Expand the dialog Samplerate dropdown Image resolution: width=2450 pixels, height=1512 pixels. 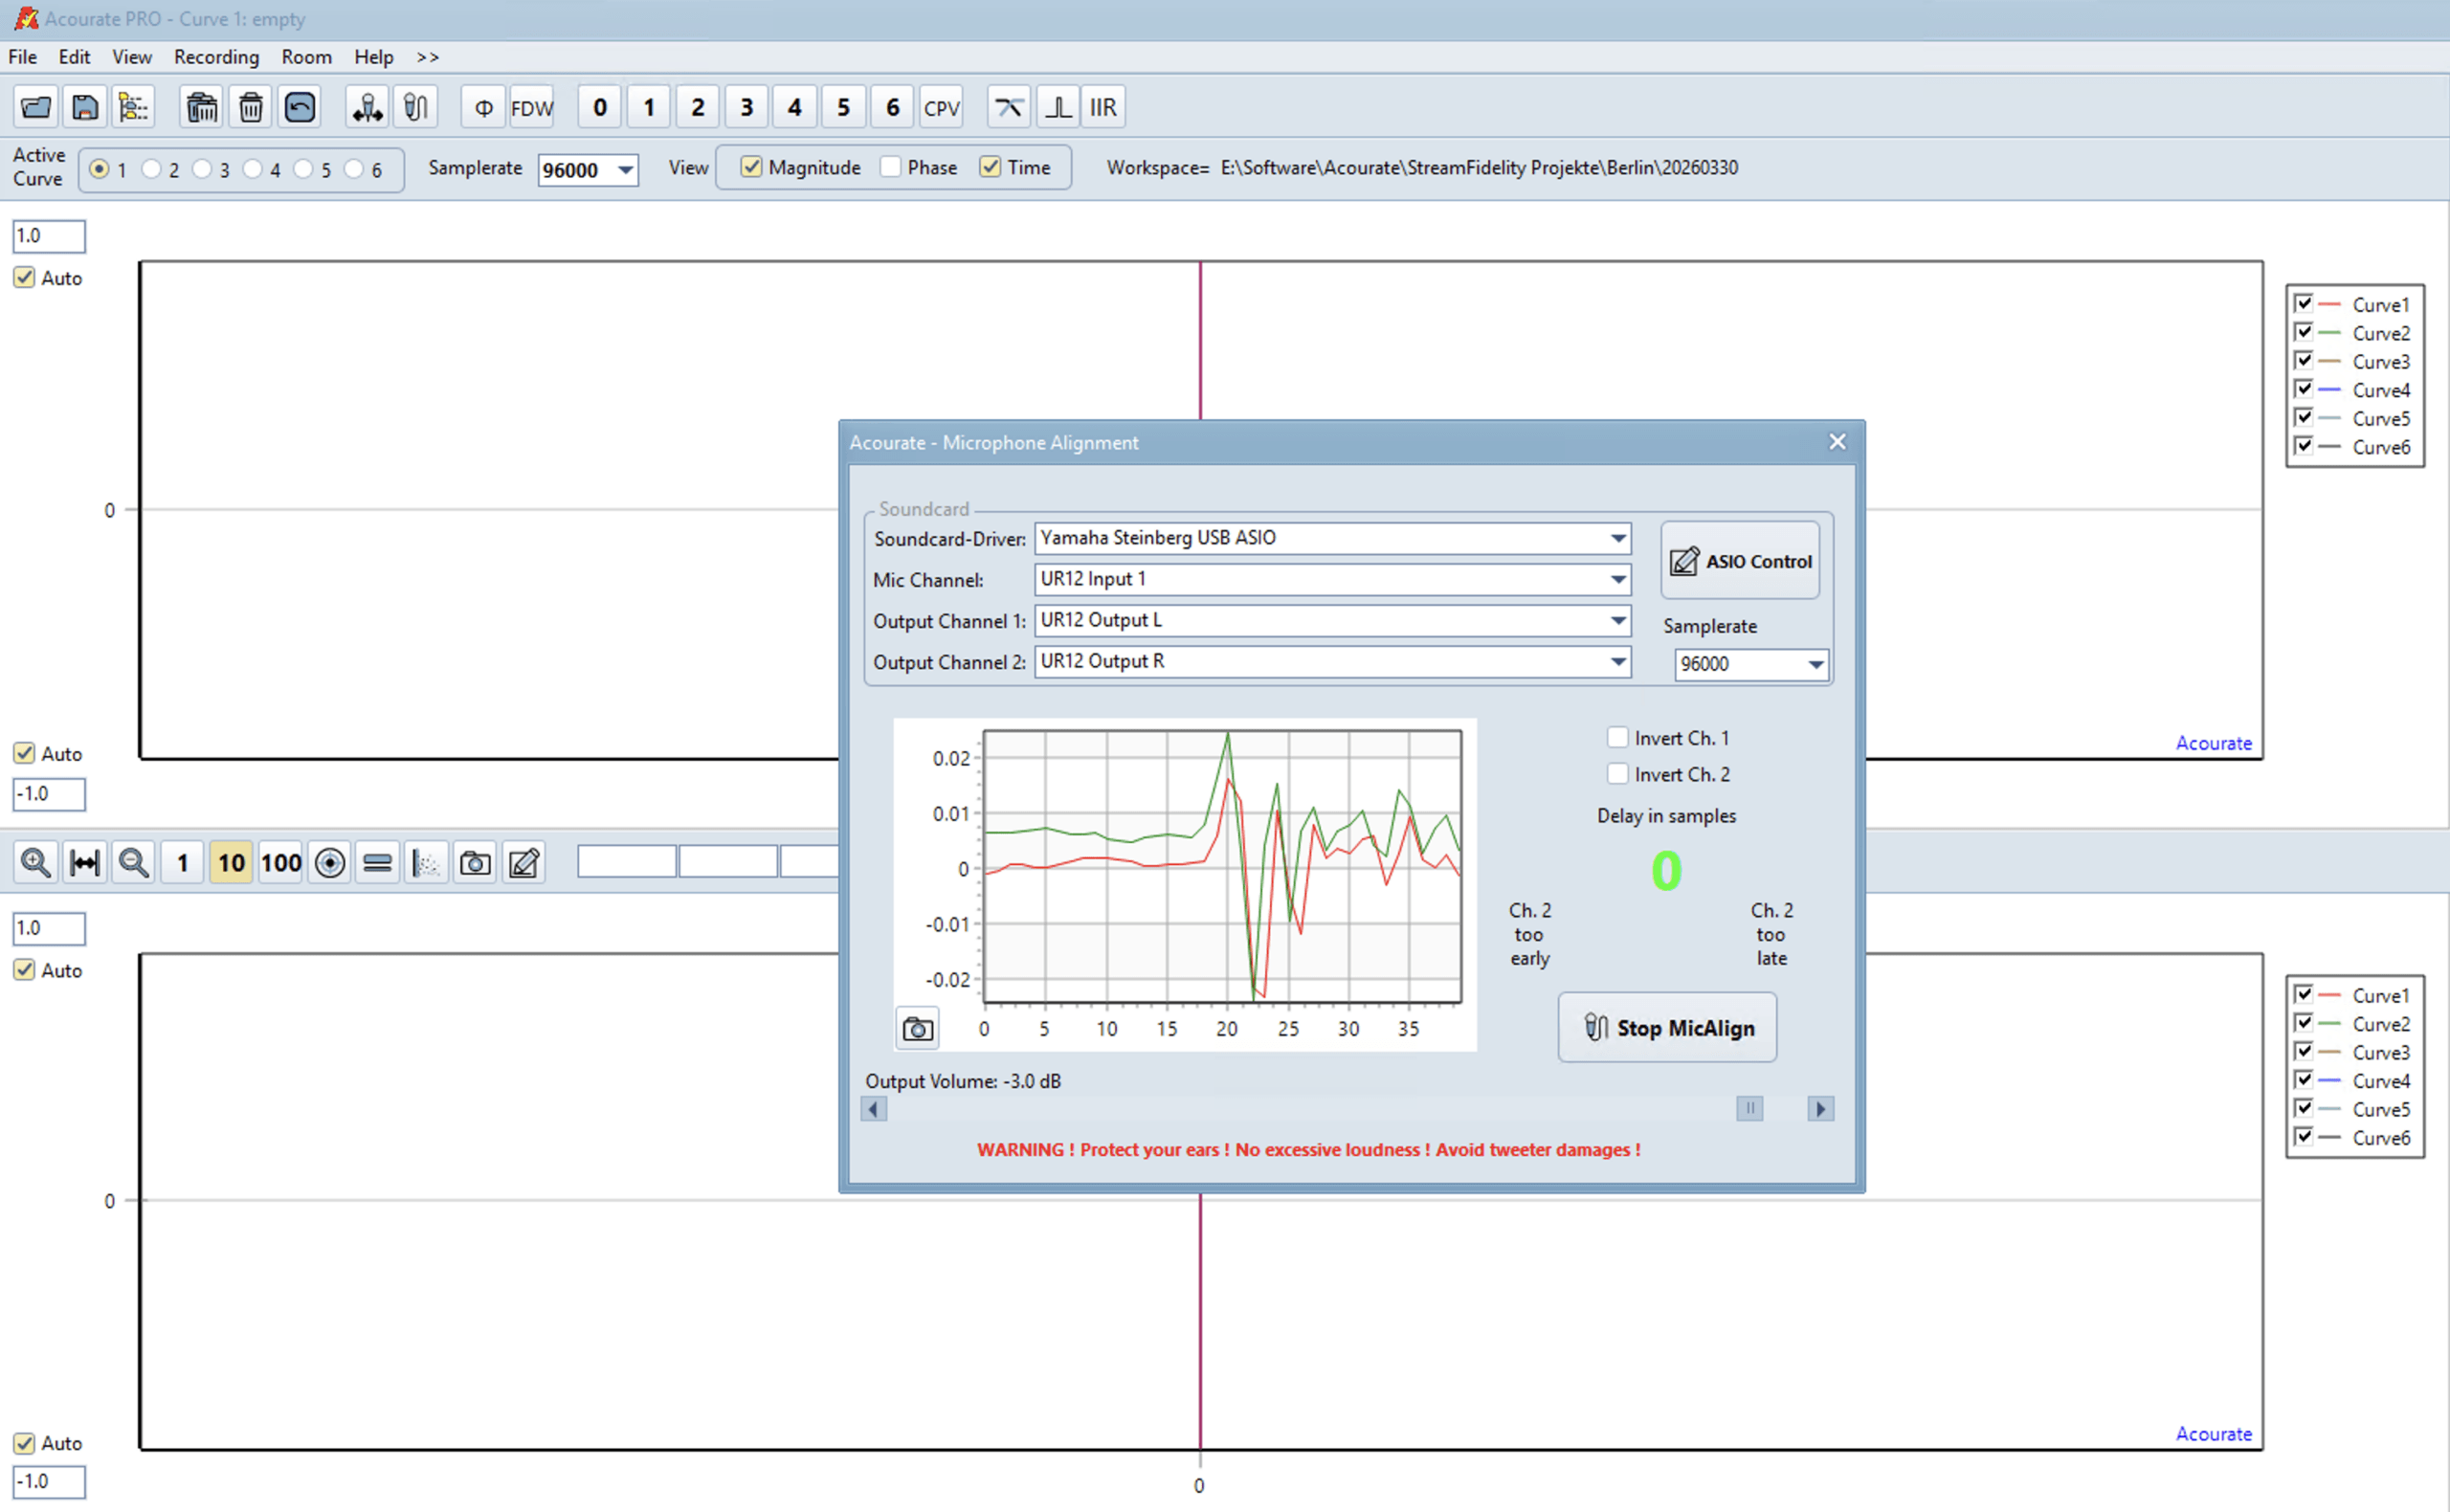click(x=1815, y=664)
